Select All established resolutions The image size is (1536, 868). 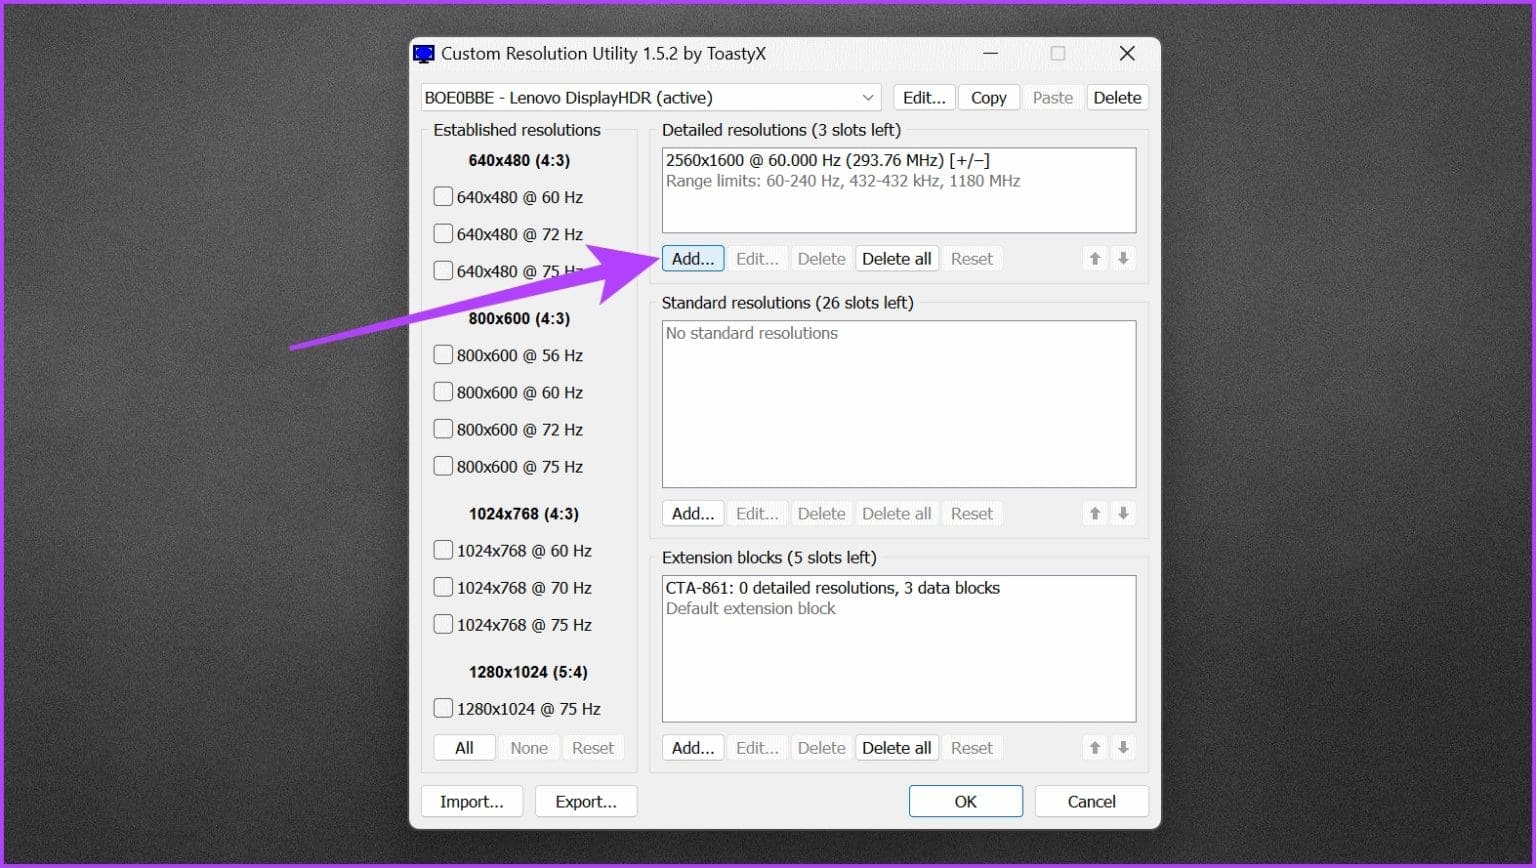coord(464,748)
